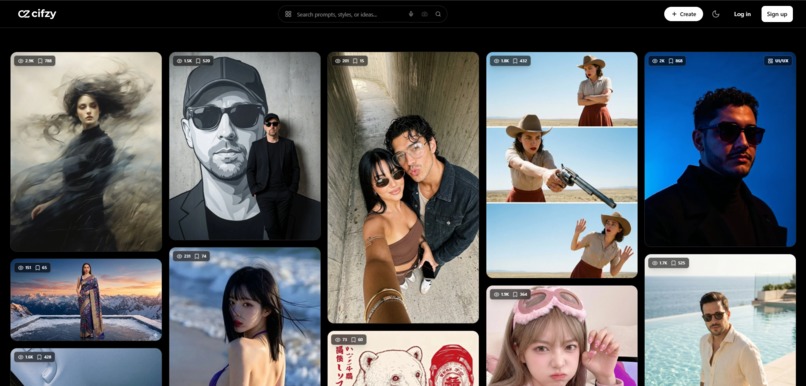Bookmark the man by infinity pool card
806x386 pixels.
(x=674, y=263)
